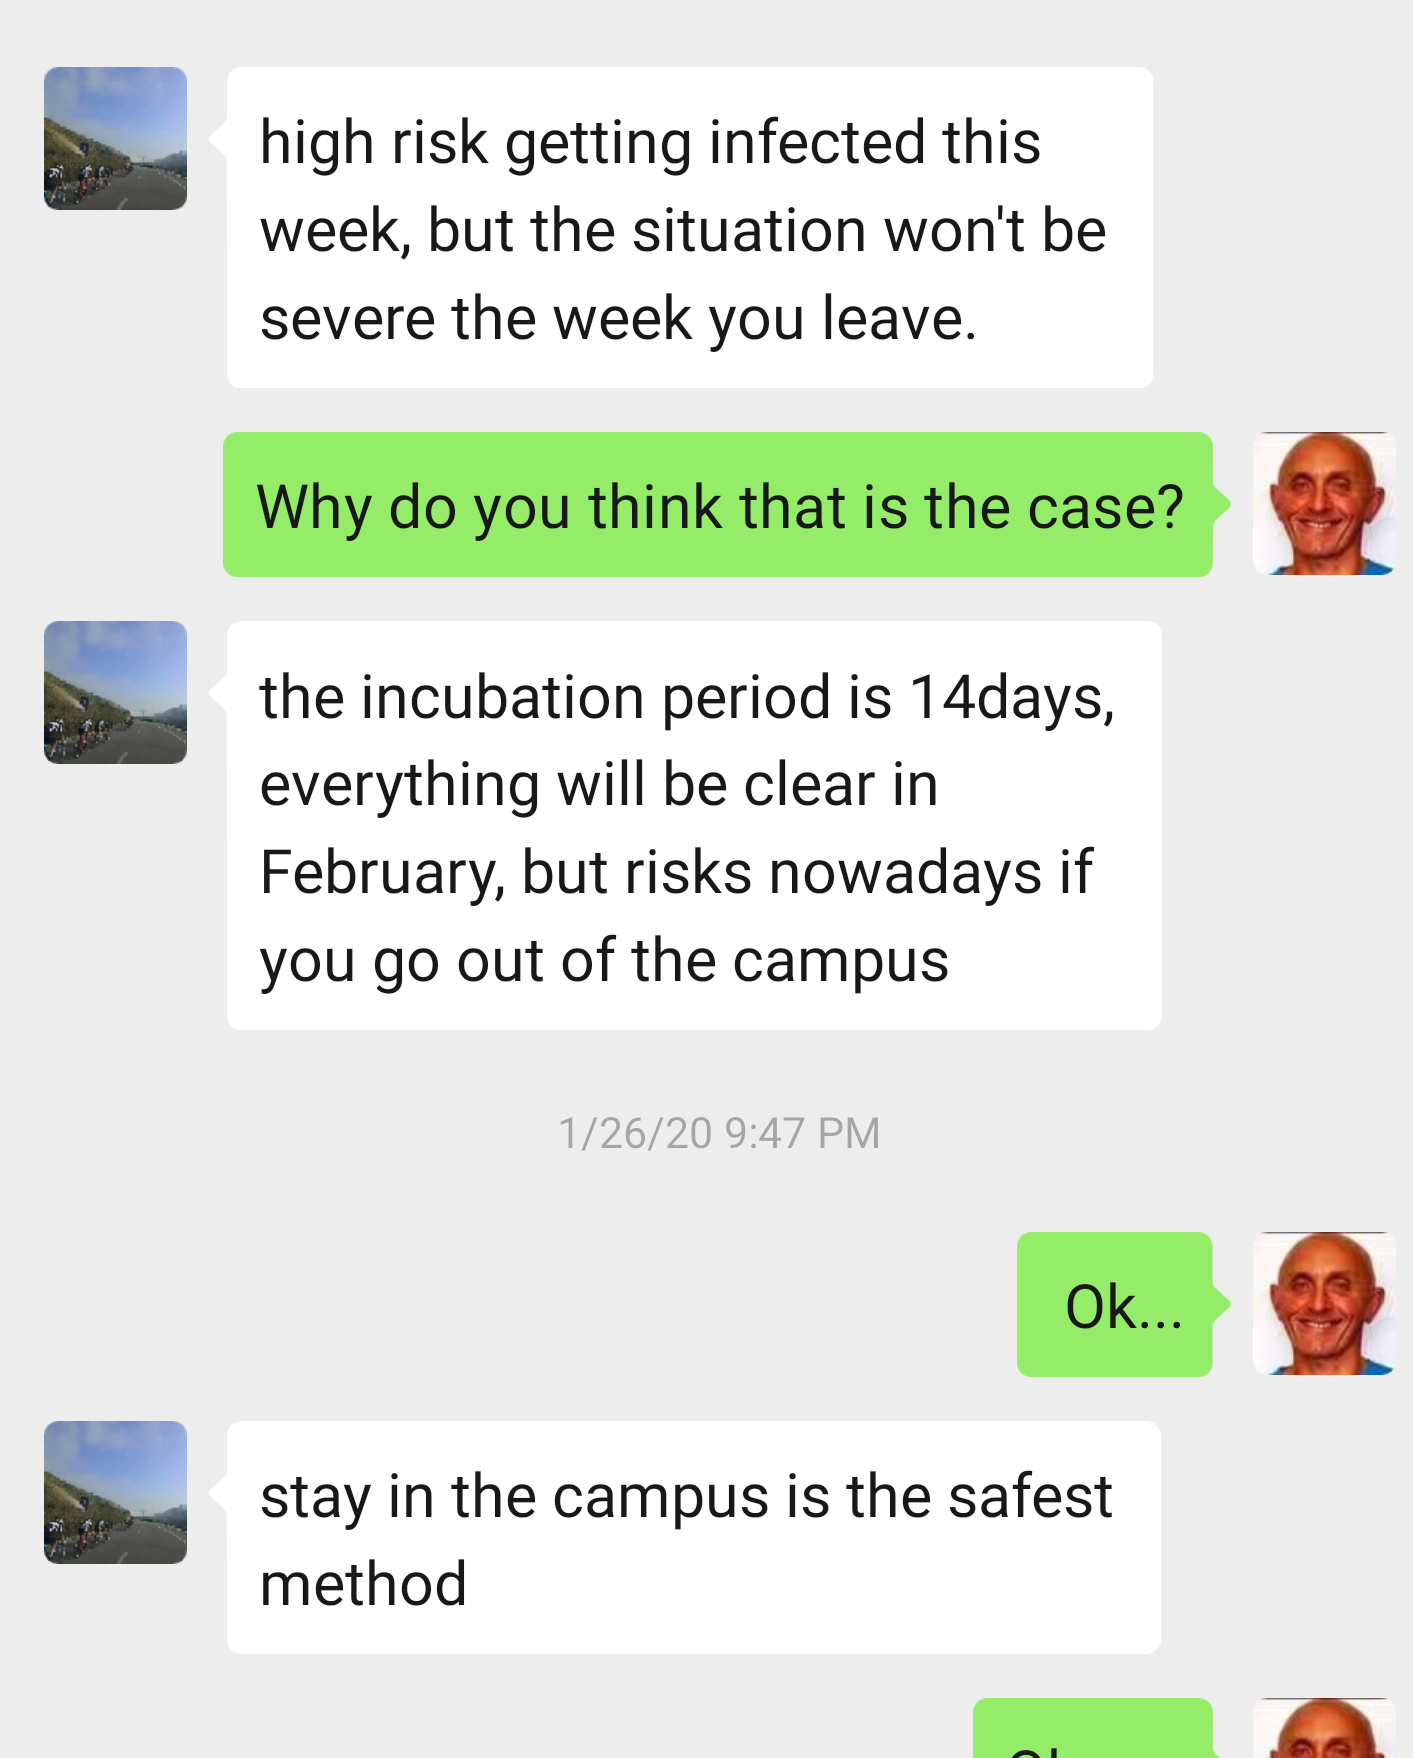
Task: Select the "stay in the campus is the safest method" bubble
Action: pos(693,1538)
